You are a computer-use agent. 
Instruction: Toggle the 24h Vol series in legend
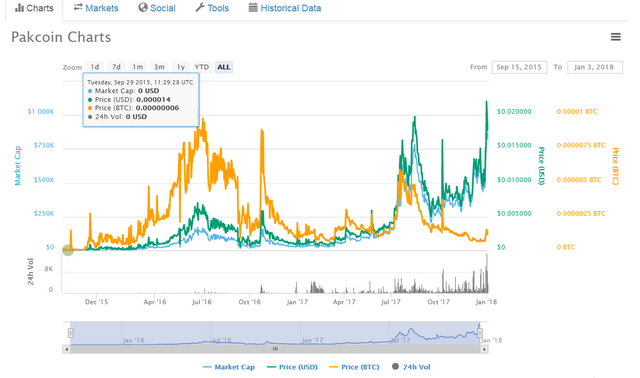pos(411,367)
